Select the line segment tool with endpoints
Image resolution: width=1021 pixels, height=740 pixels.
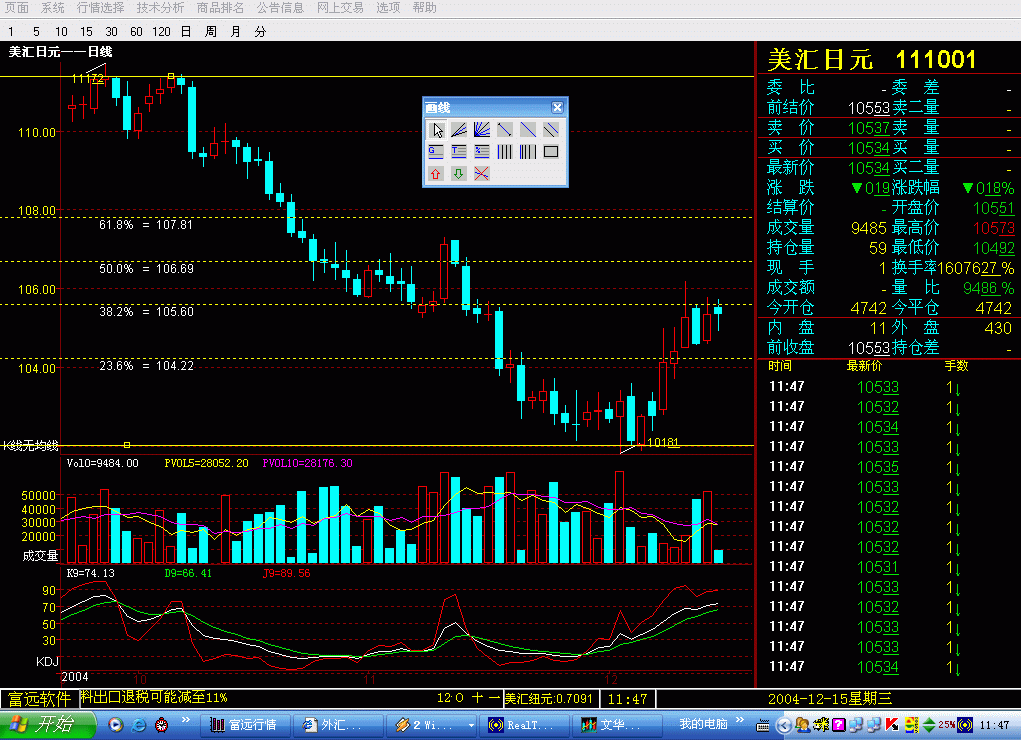click(505, 130)
